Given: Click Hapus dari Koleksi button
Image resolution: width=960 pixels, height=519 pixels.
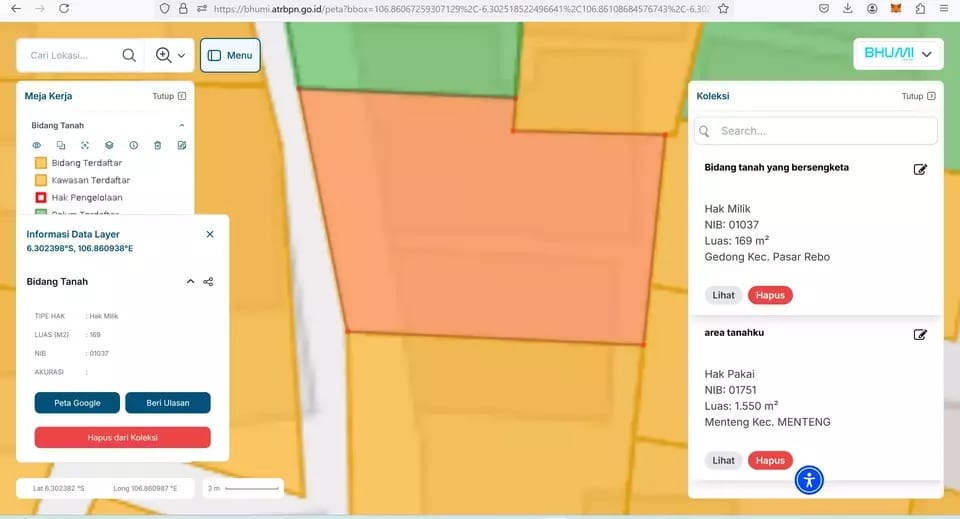Looking at the screenshot, I should point(122,437).
